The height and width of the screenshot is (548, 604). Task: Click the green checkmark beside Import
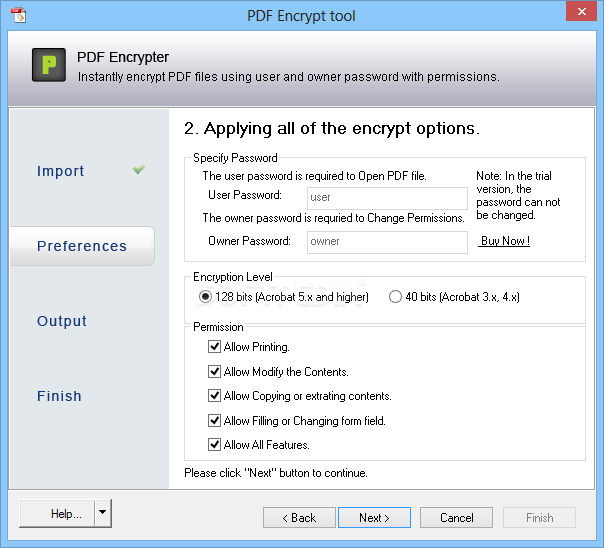click(139, 169)
